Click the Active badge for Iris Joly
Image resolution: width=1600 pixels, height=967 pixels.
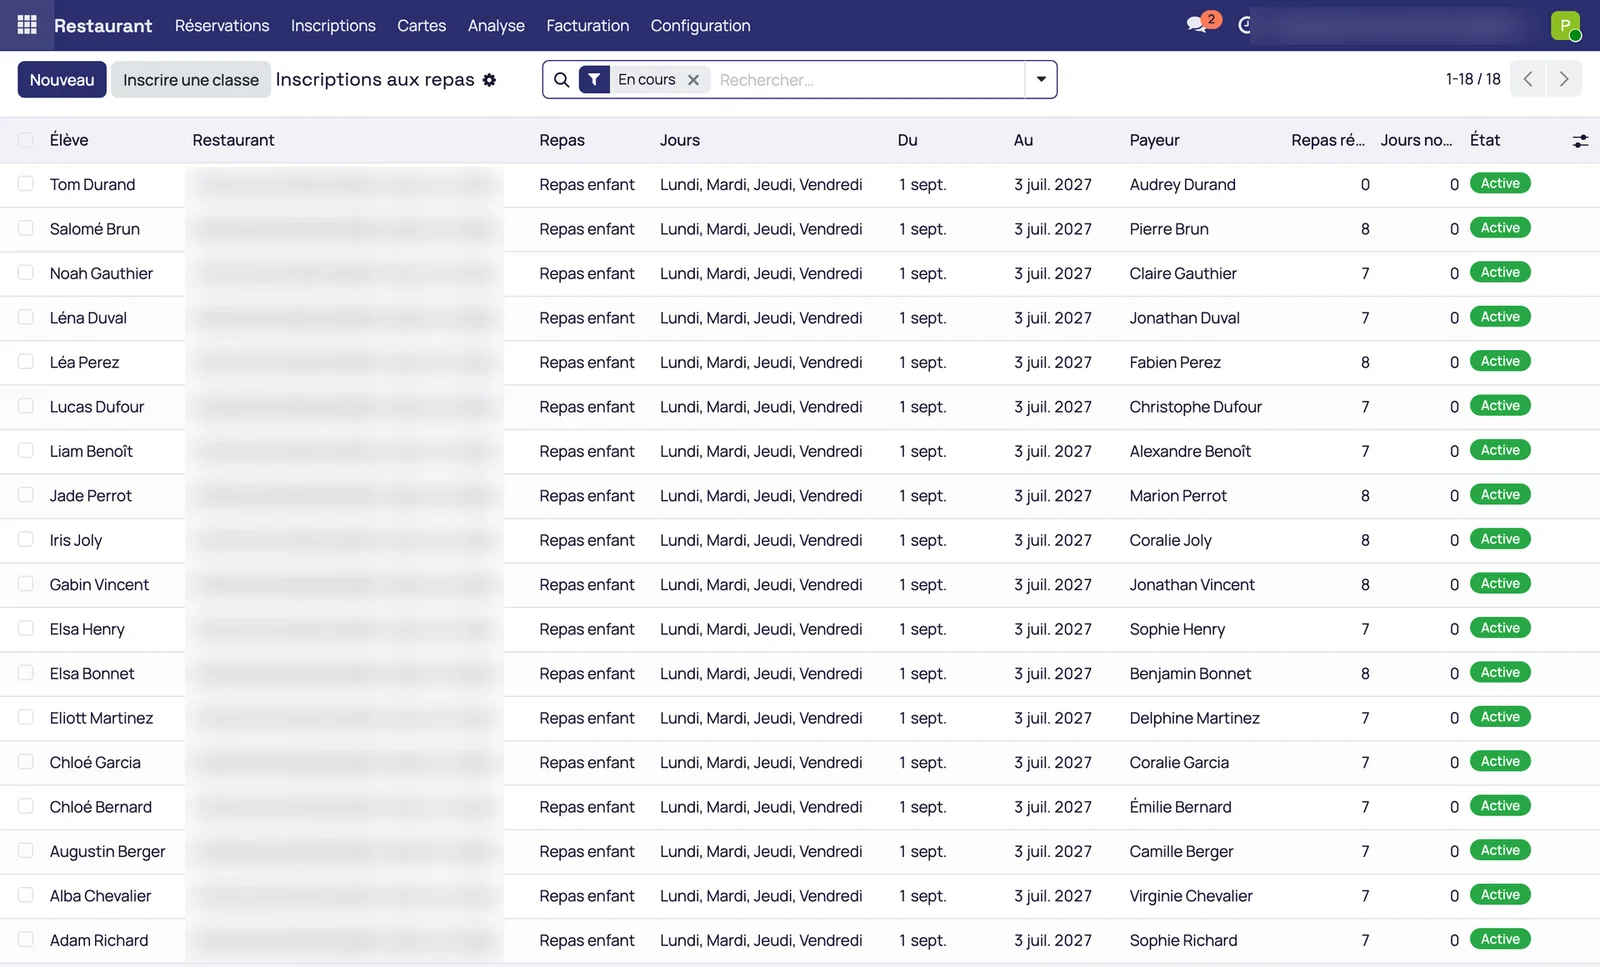[x=1500, y=540]
